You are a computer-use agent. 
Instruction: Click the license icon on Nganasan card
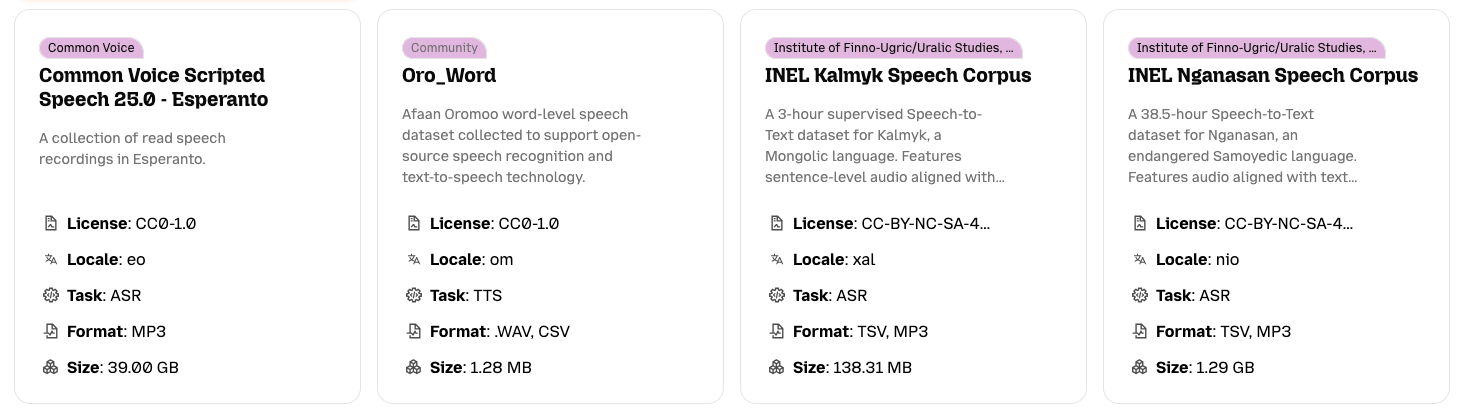1140,223
